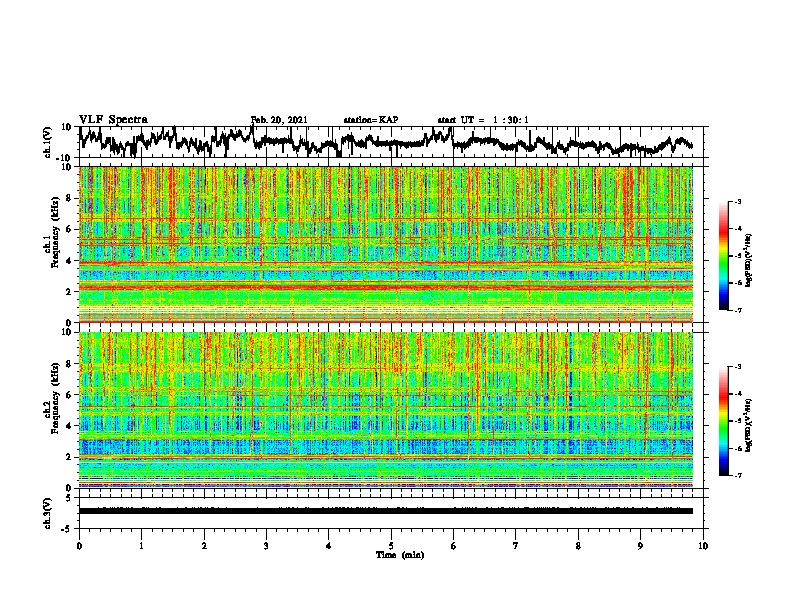The image size is (792, 612).
Task: Click the ch.3(V) axis label
Action: (48, 513)
